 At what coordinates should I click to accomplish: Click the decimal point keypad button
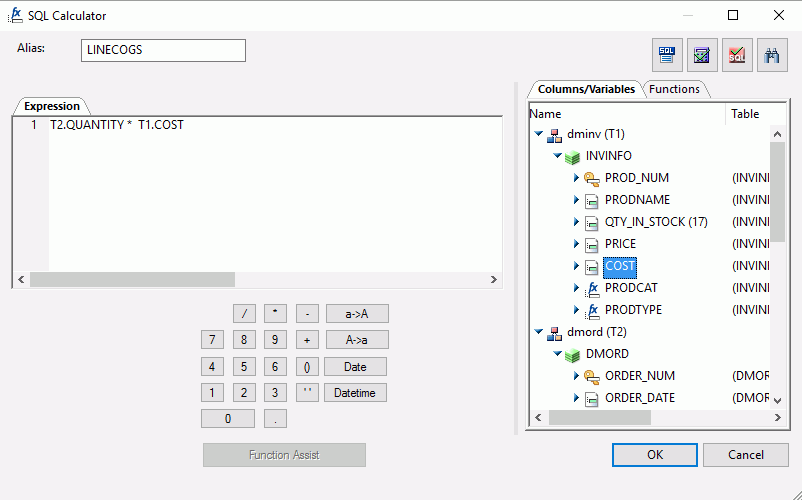pyautogui.click(x=275, y=419)
